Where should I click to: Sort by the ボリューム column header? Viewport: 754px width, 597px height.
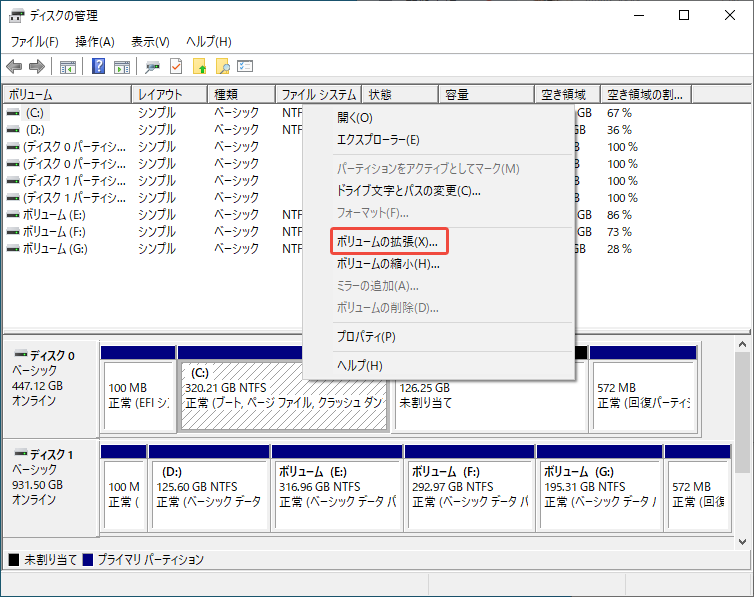(x=67, y=95)
